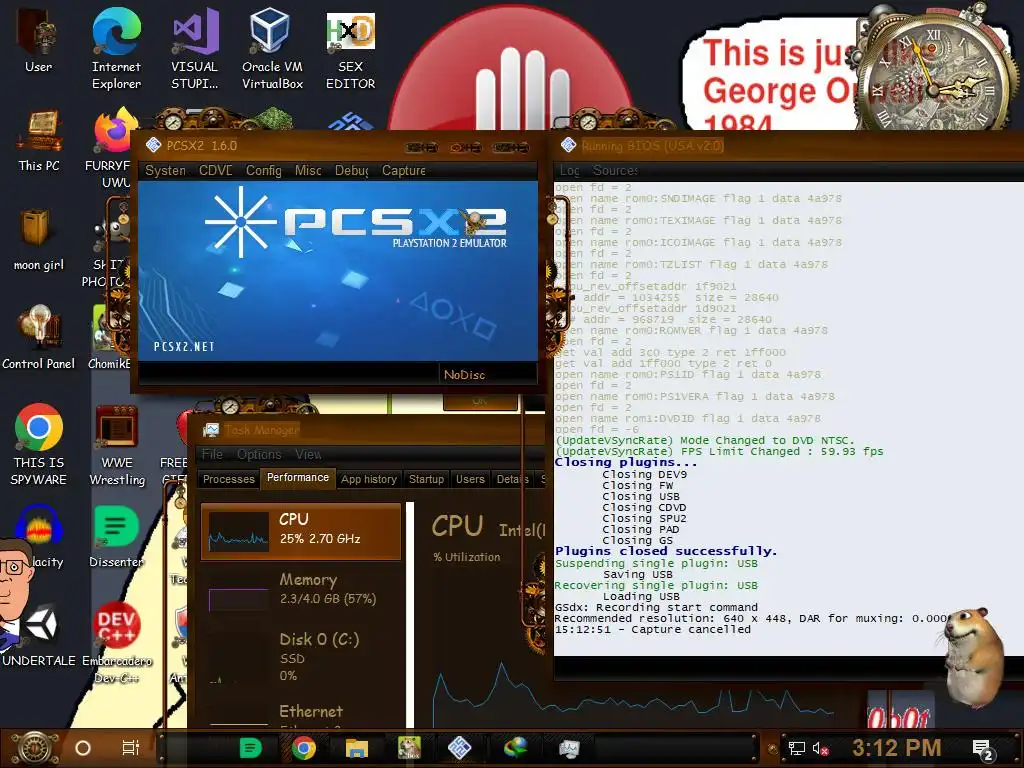Click '15:12:51 - Capture cancelled' log line

652,629
